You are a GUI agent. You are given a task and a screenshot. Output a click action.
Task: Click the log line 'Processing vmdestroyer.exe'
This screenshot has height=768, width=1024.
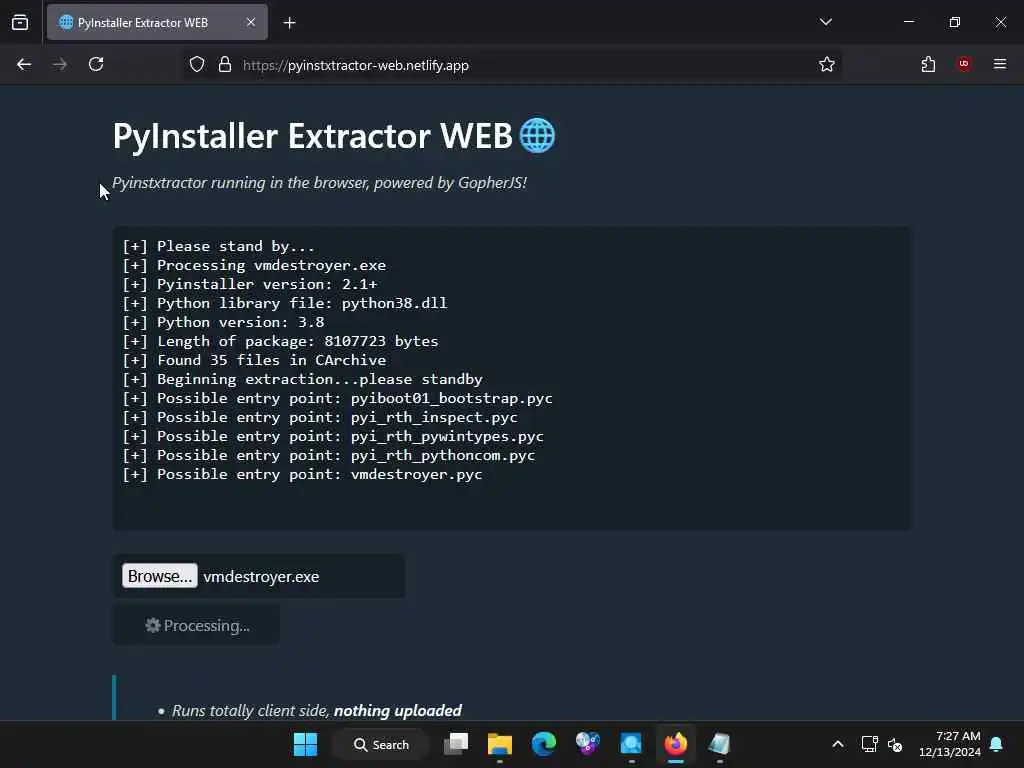coord(254,265)
